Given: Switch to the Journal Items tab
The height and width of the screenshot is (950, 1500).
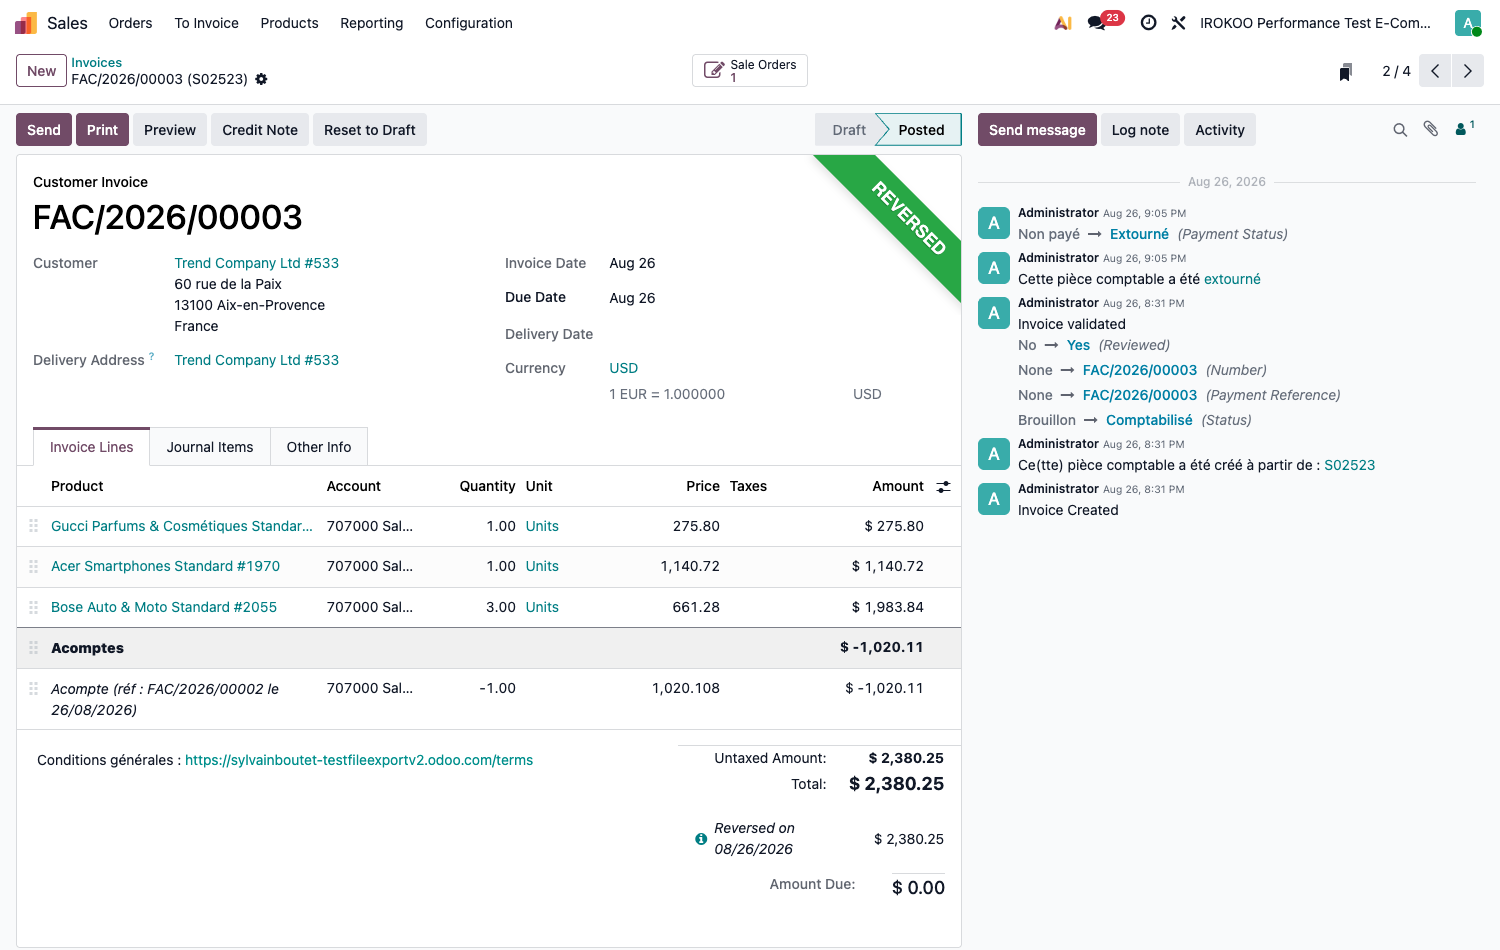Looking at the screenshot, I should (210, 447).
